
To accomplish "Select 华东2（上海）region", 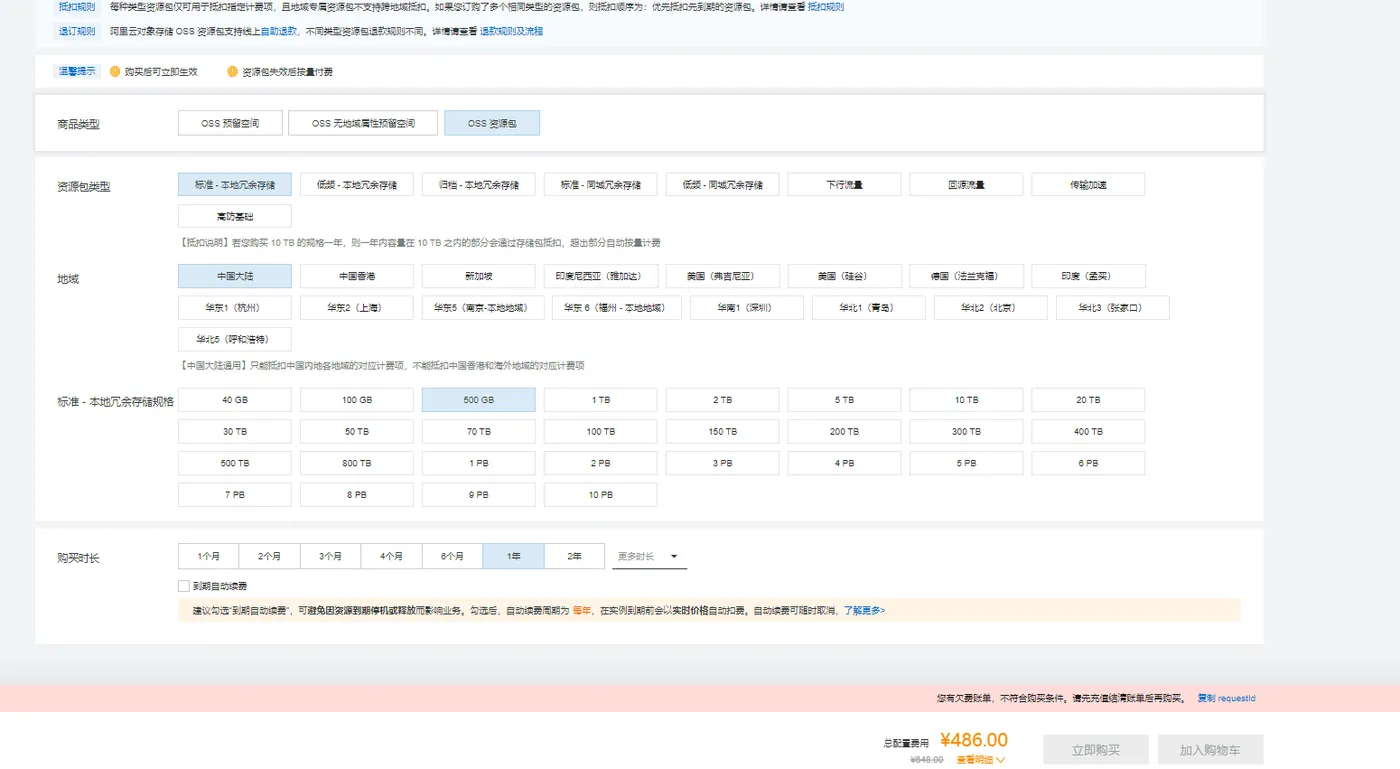I will point(357,308).
